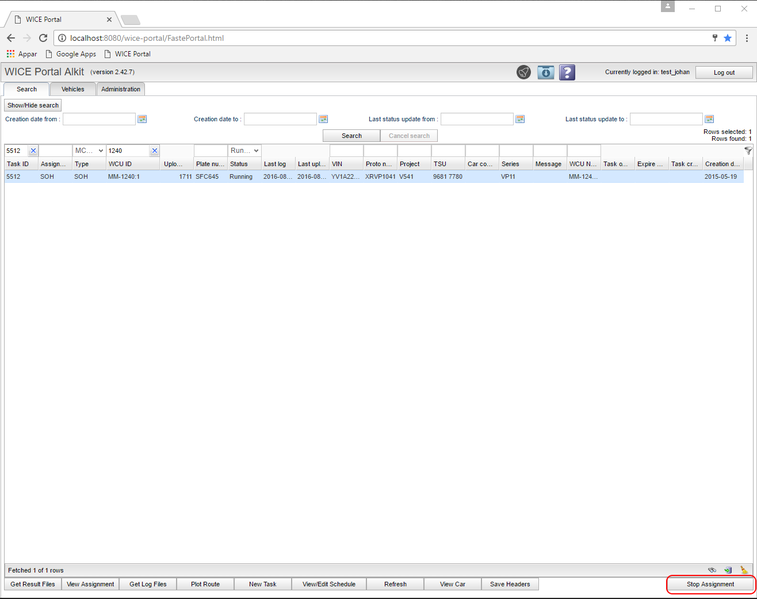The height and width of the screenshot is (599, 757).
Task: Click the Get Result Files button
Action: click(33, 584)
